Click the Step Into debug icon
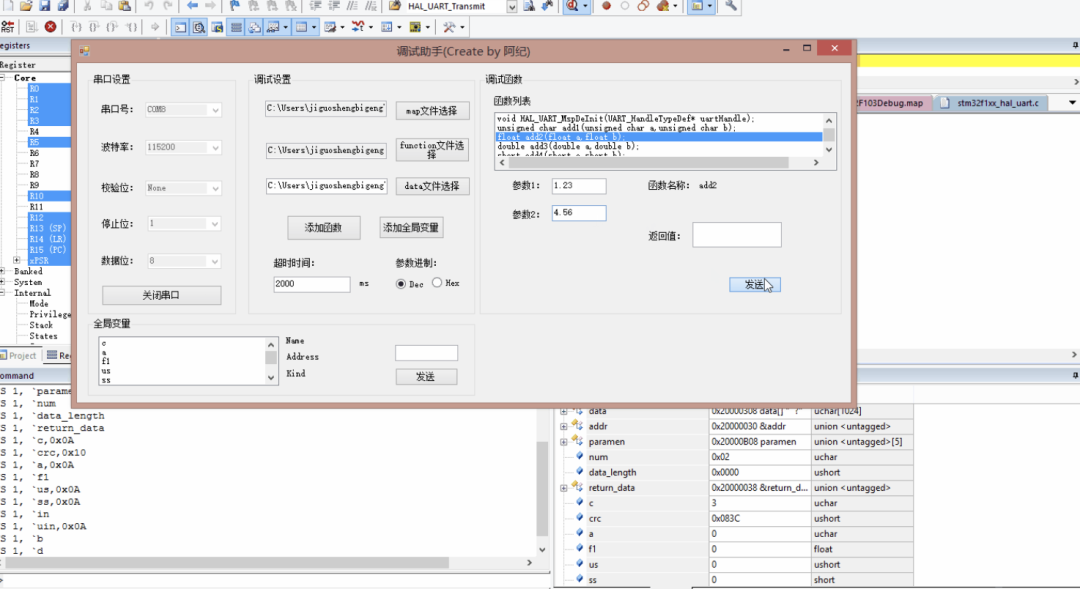Screen dimensions: 1080x589 tap(75, 27)
